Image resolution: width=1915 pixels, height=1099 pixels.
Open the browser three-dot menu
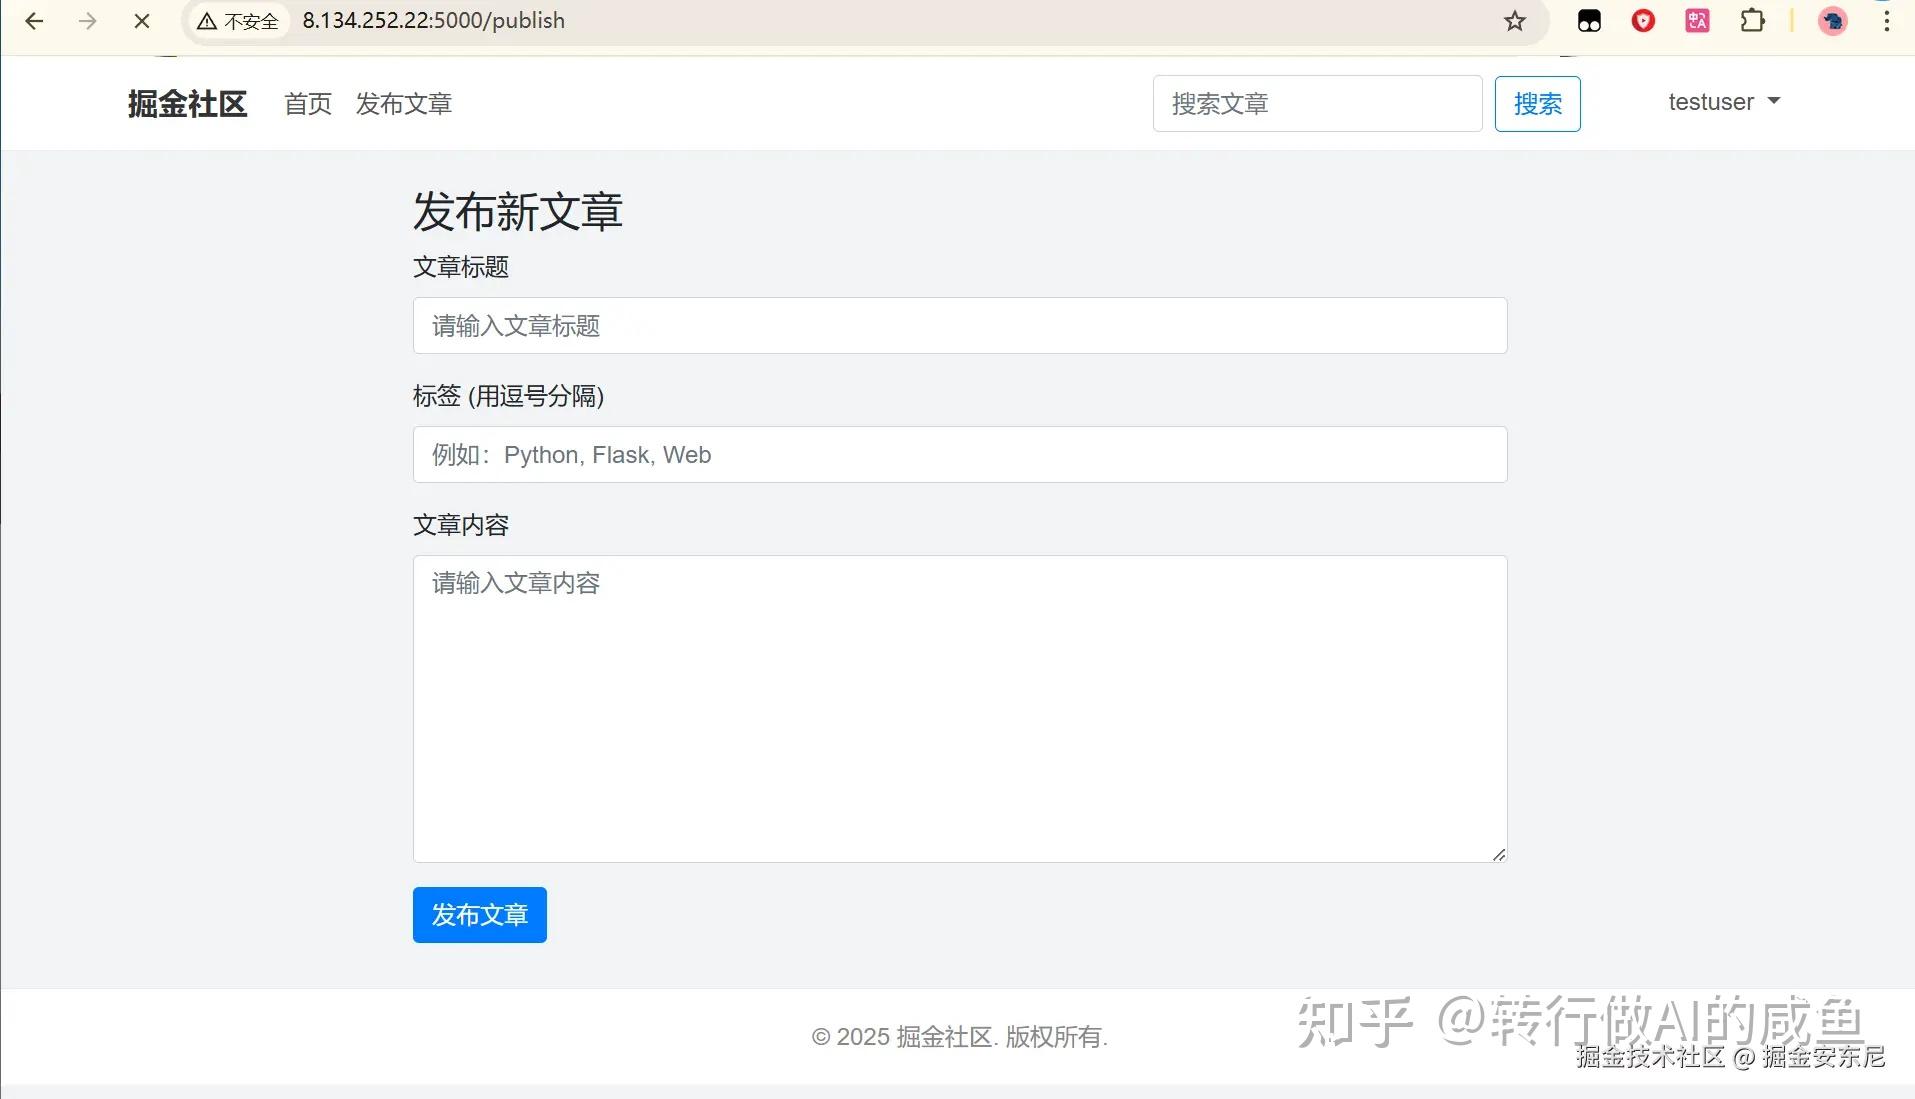coord(1887,21)
